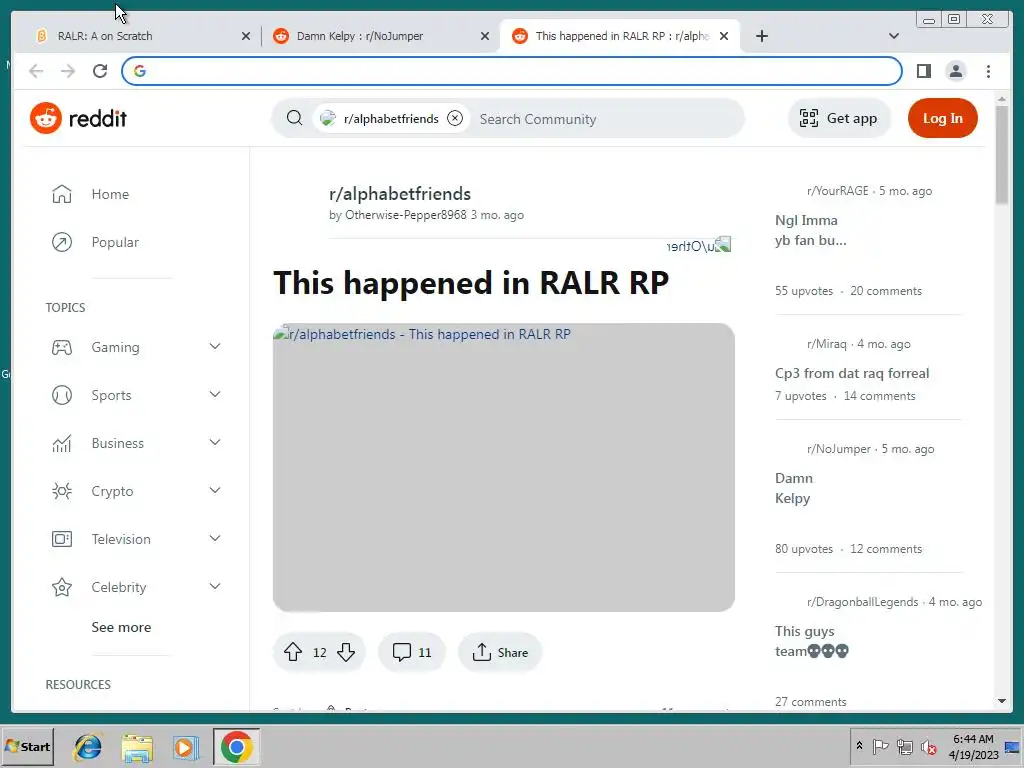1024x768 pixels.
Task: Click the vertical scrollbar thumb
Action: point(1001,155)
